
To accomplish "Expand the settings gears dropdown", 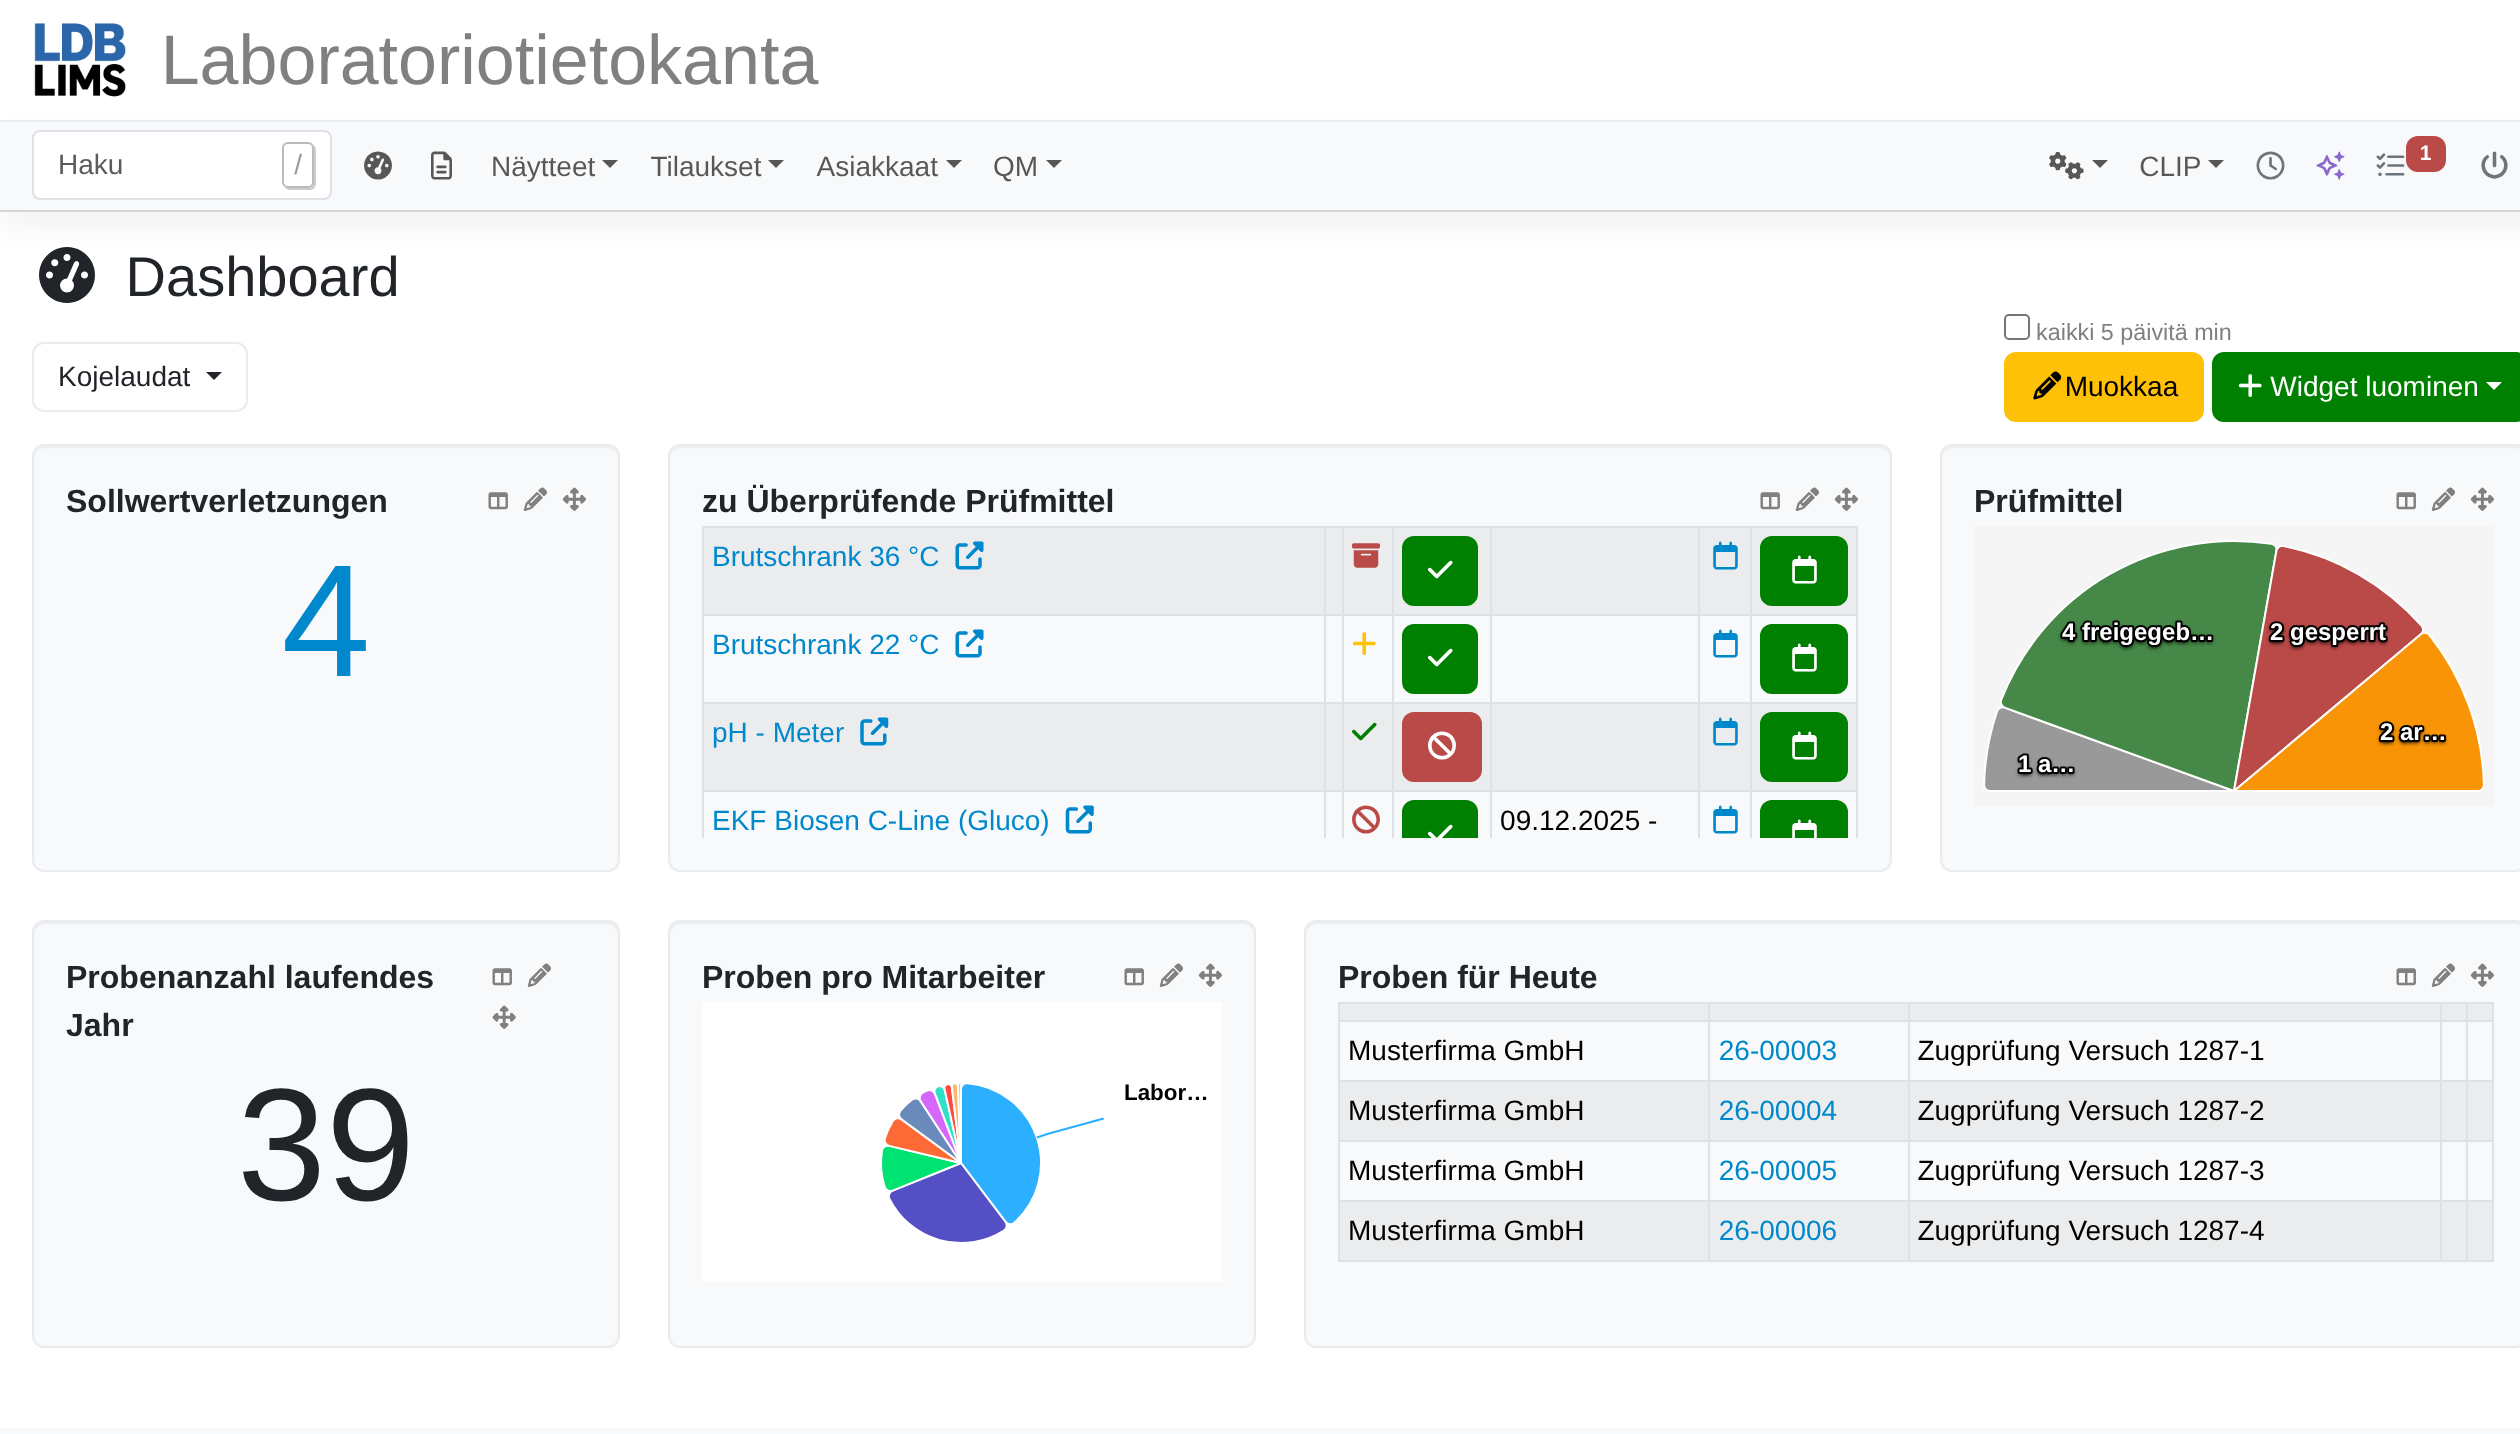I will (x=2076, y=166).
